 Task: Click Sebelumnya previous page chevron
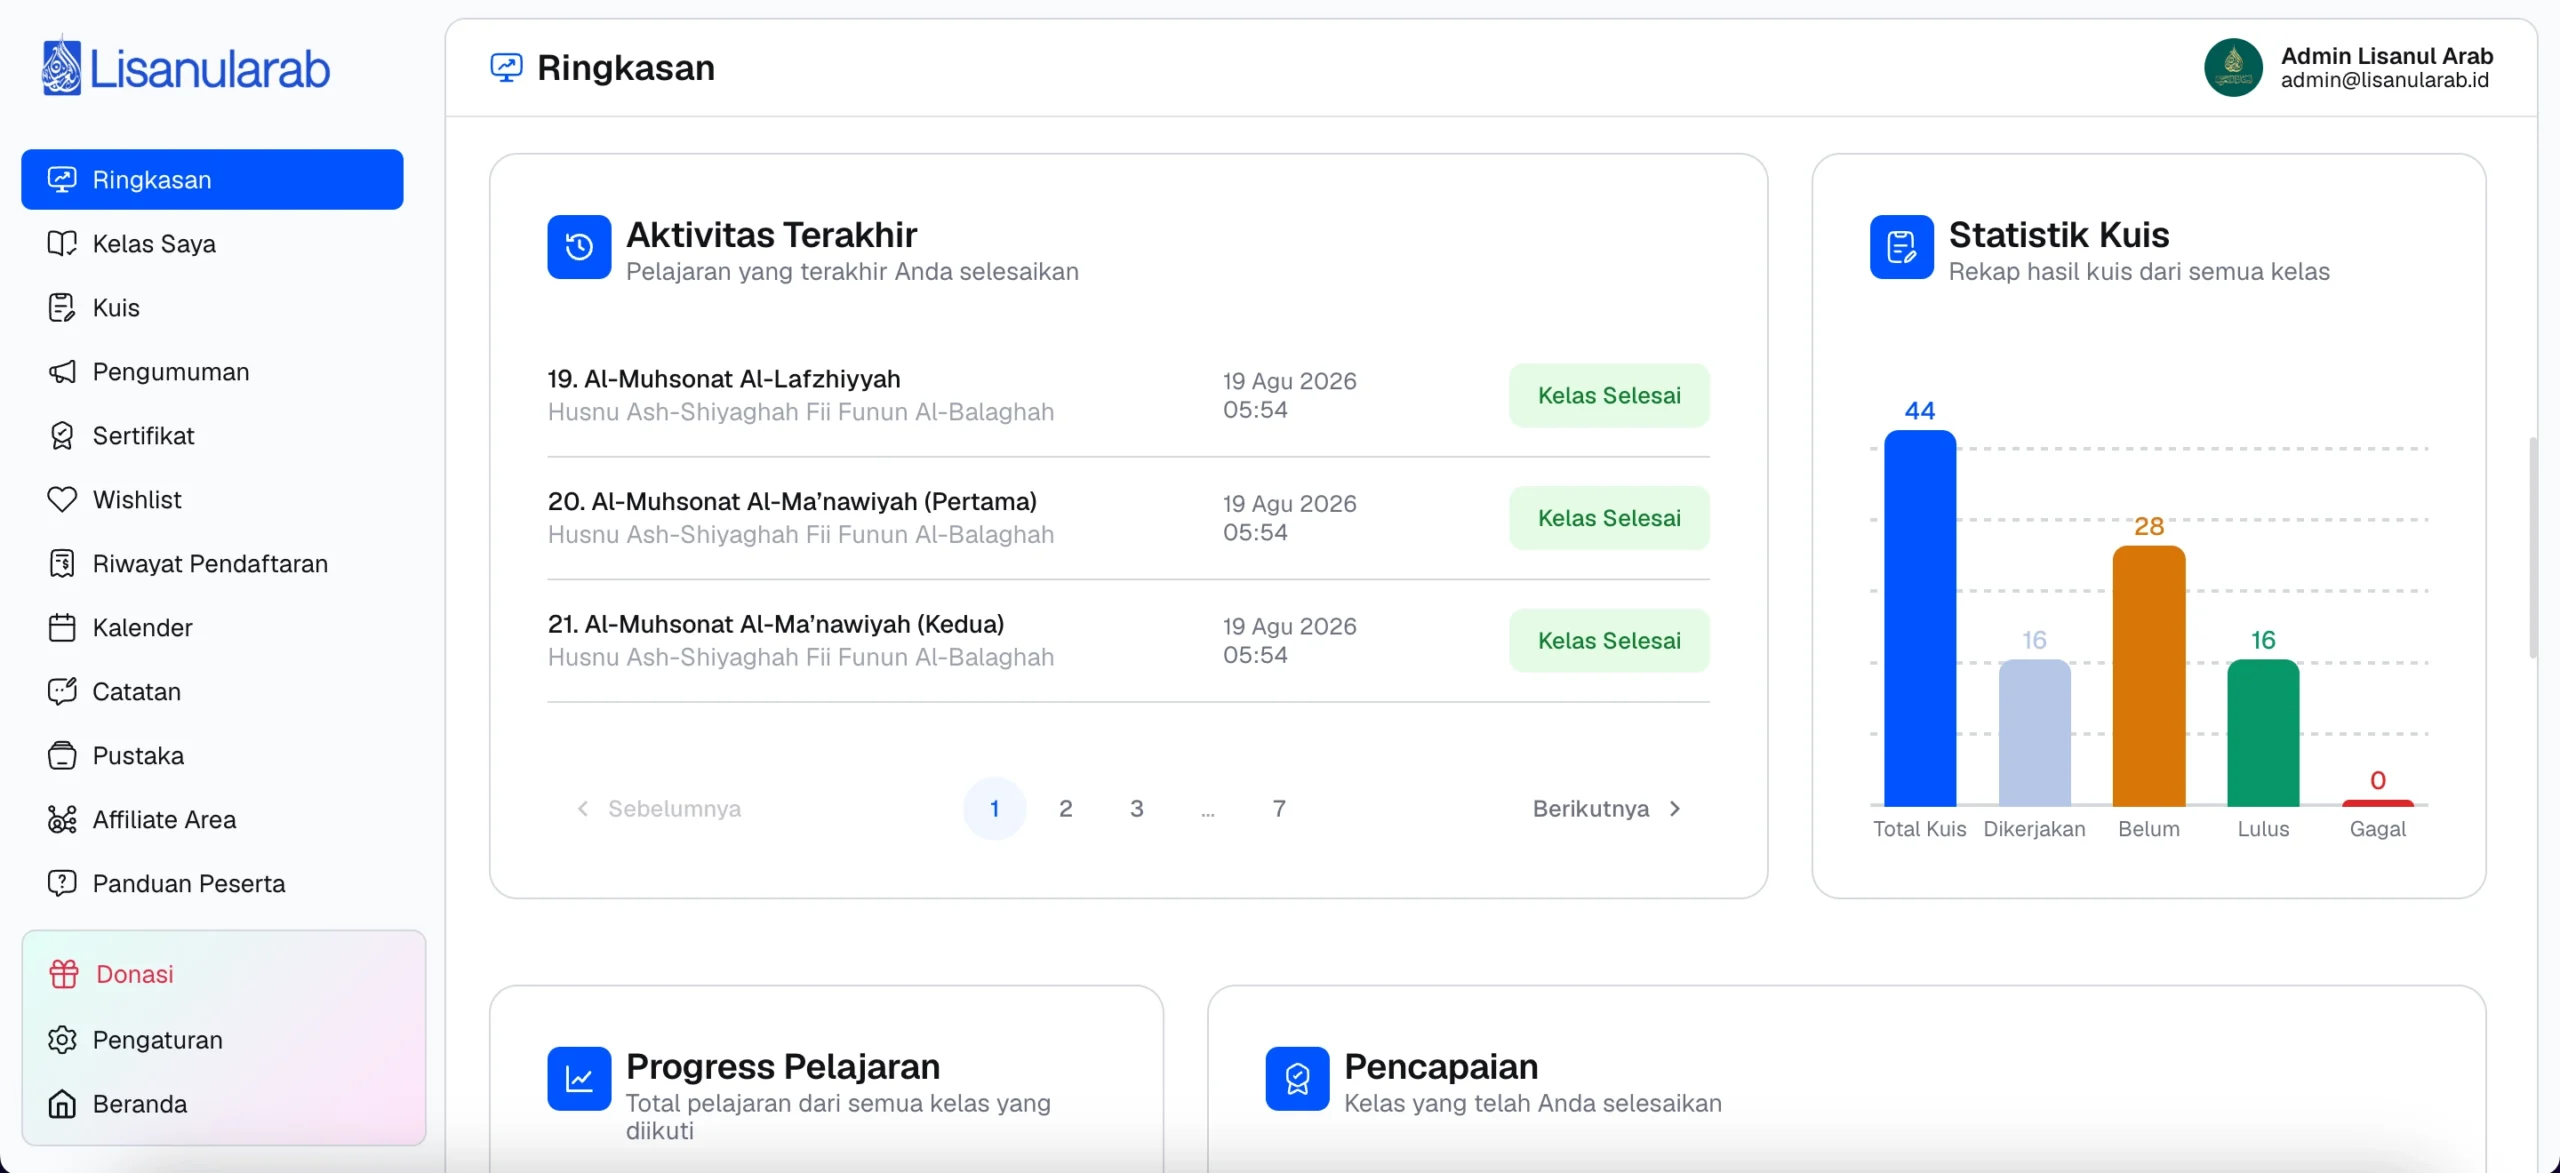coord(583,808)
